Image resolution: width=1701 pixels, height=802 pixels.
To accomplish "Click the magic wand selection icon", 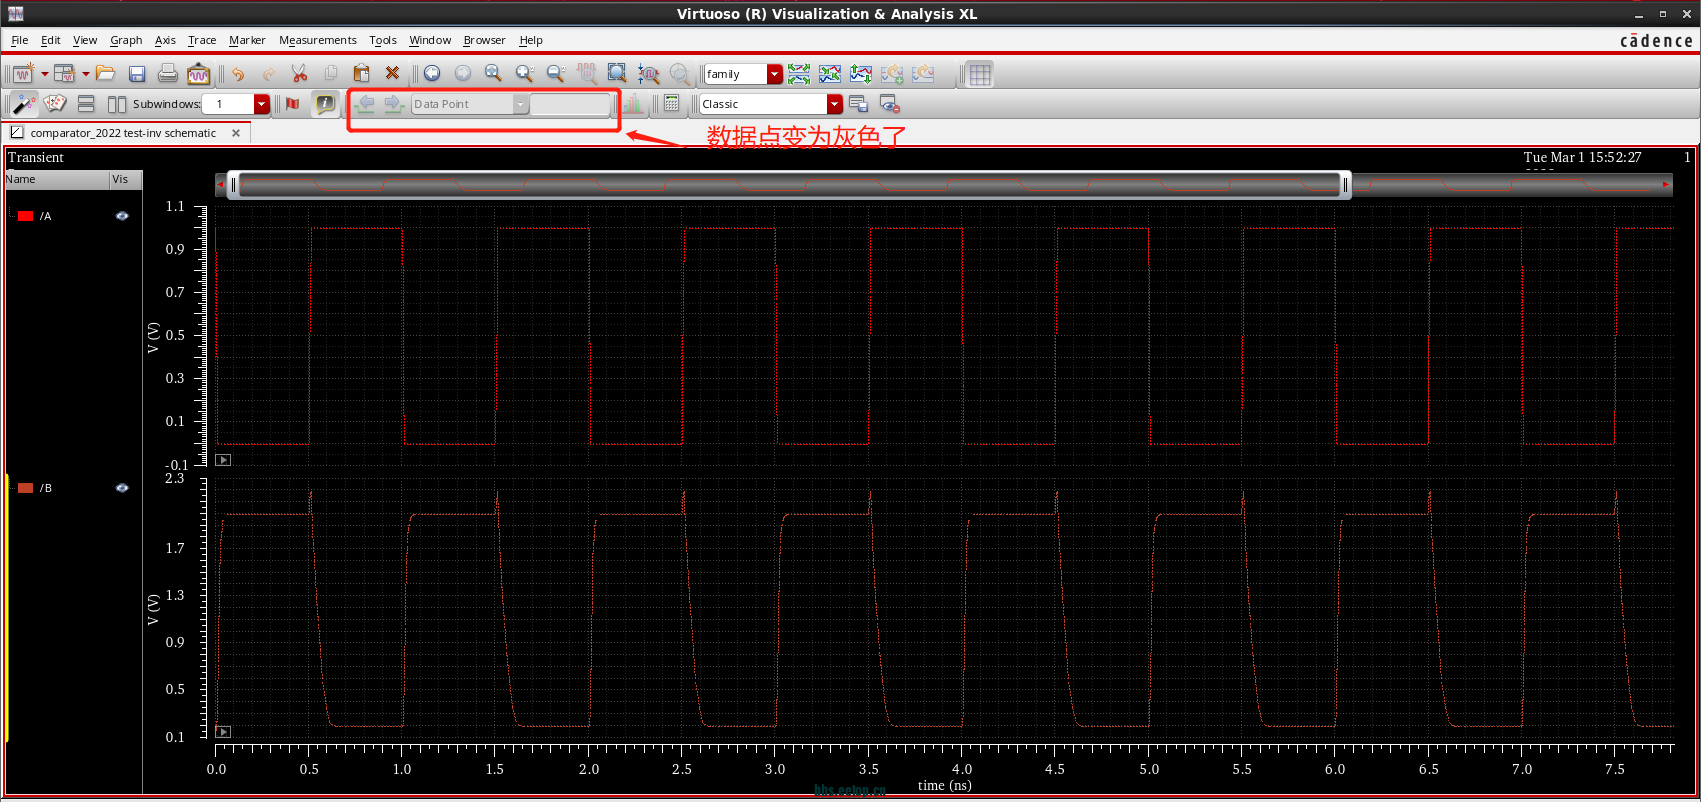I will tap(24, 104).
